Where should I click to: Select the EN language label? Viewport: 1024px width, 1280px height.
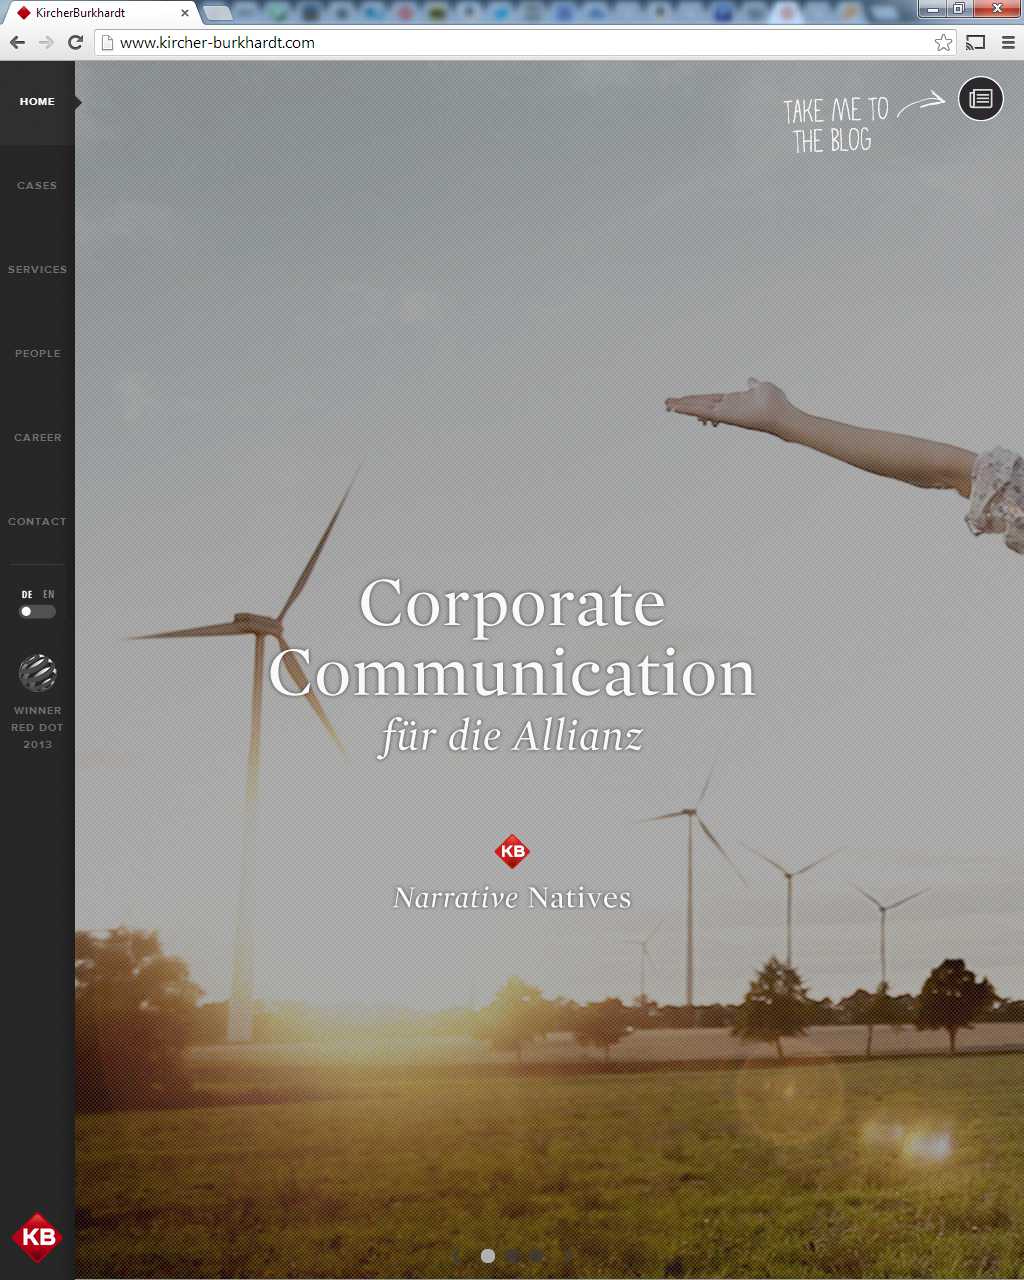point(49,594)
